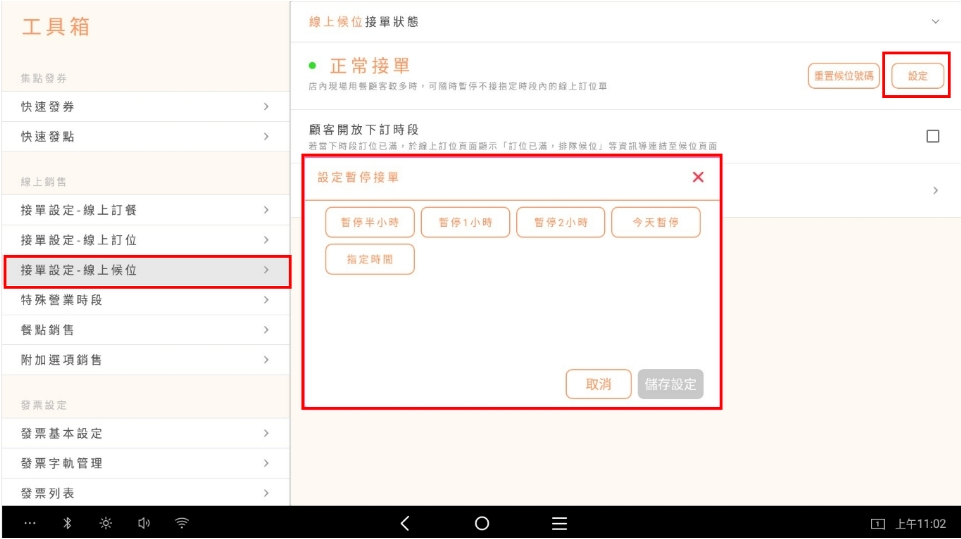
Task: Click the 設定 button at top right
Action: [917, 76]
